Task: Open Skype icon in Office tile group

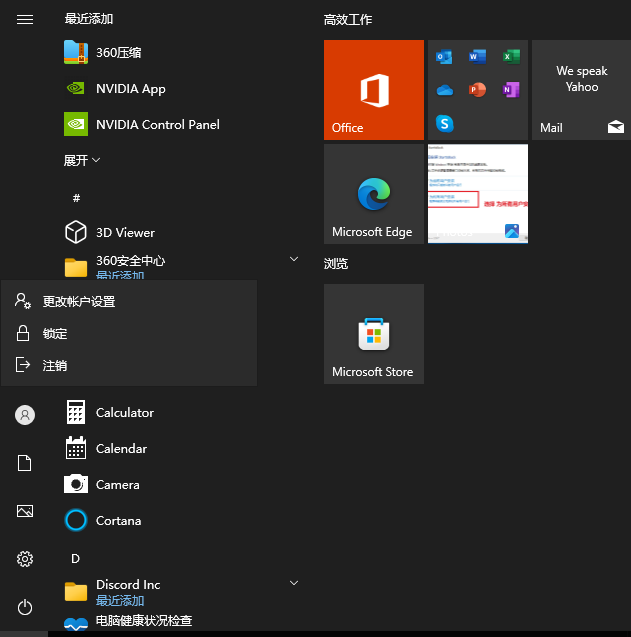Action: [x=445, y=123]
